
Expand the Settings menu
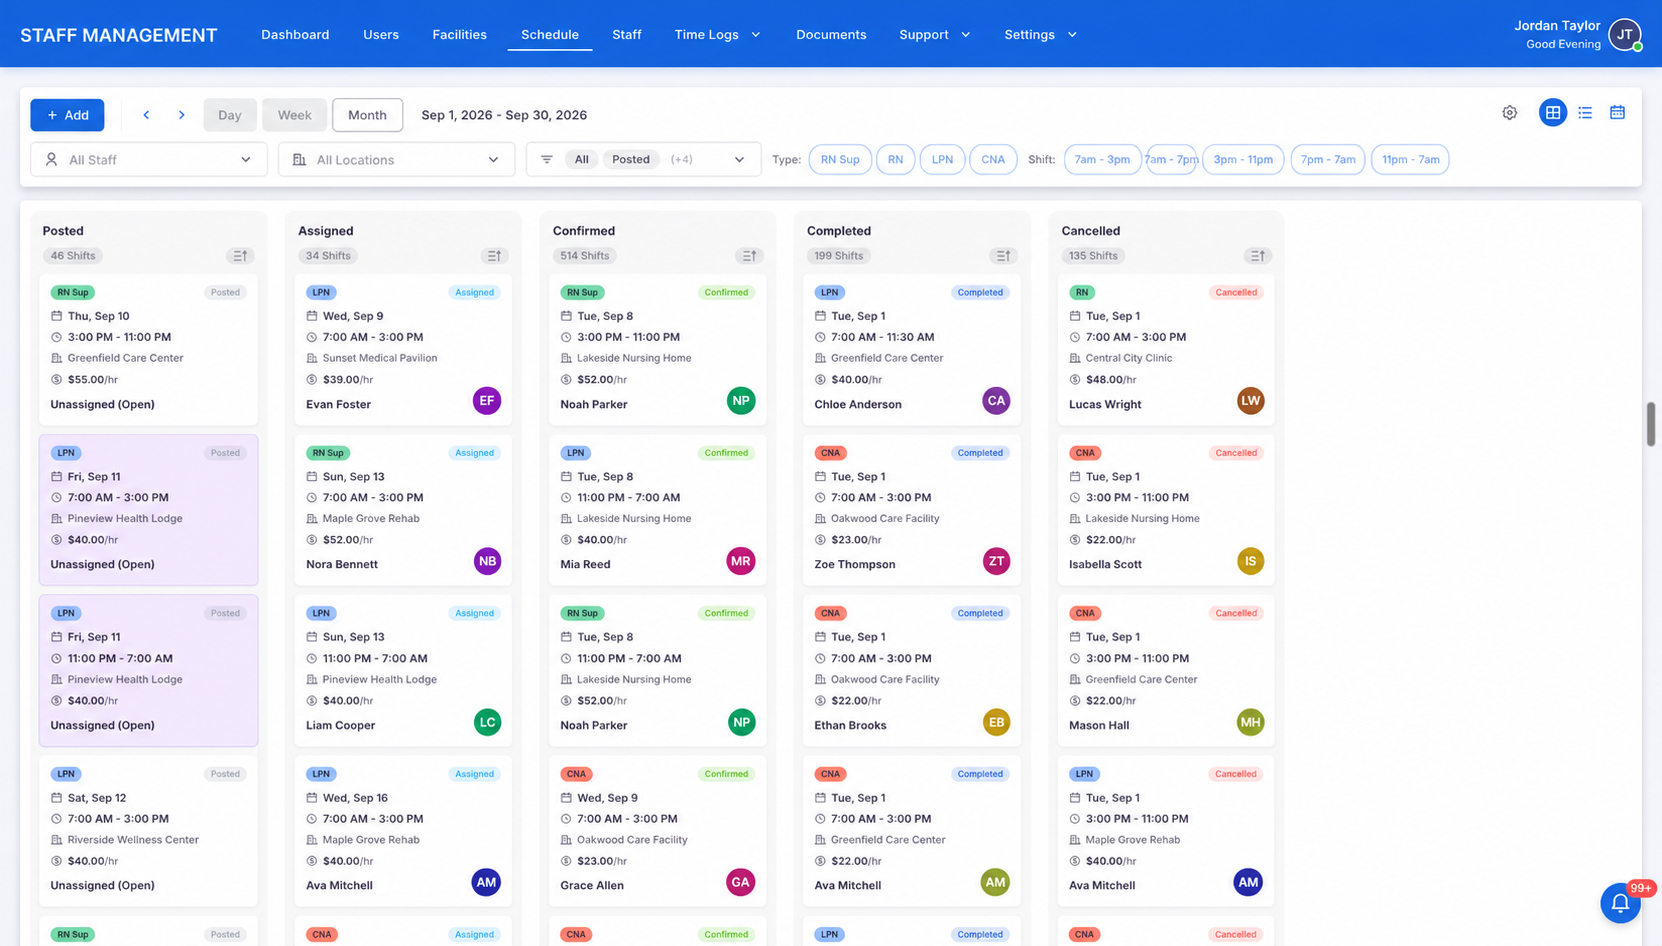(x=1040, y=35)
